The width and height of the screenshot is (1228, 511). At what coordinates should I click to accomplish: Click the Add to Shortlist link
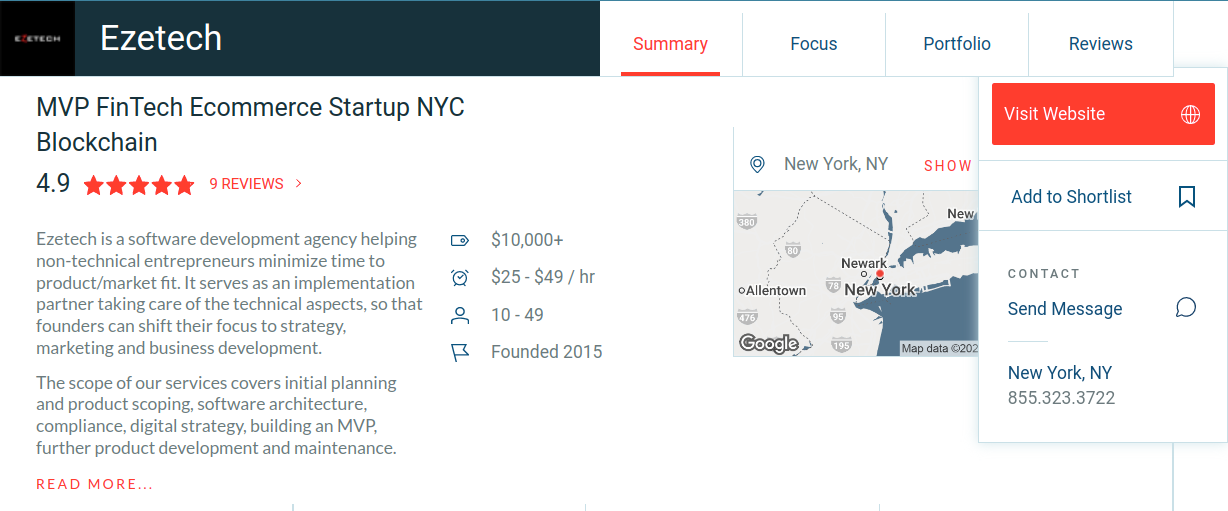pyautogui.click(x=1071, y=197)
